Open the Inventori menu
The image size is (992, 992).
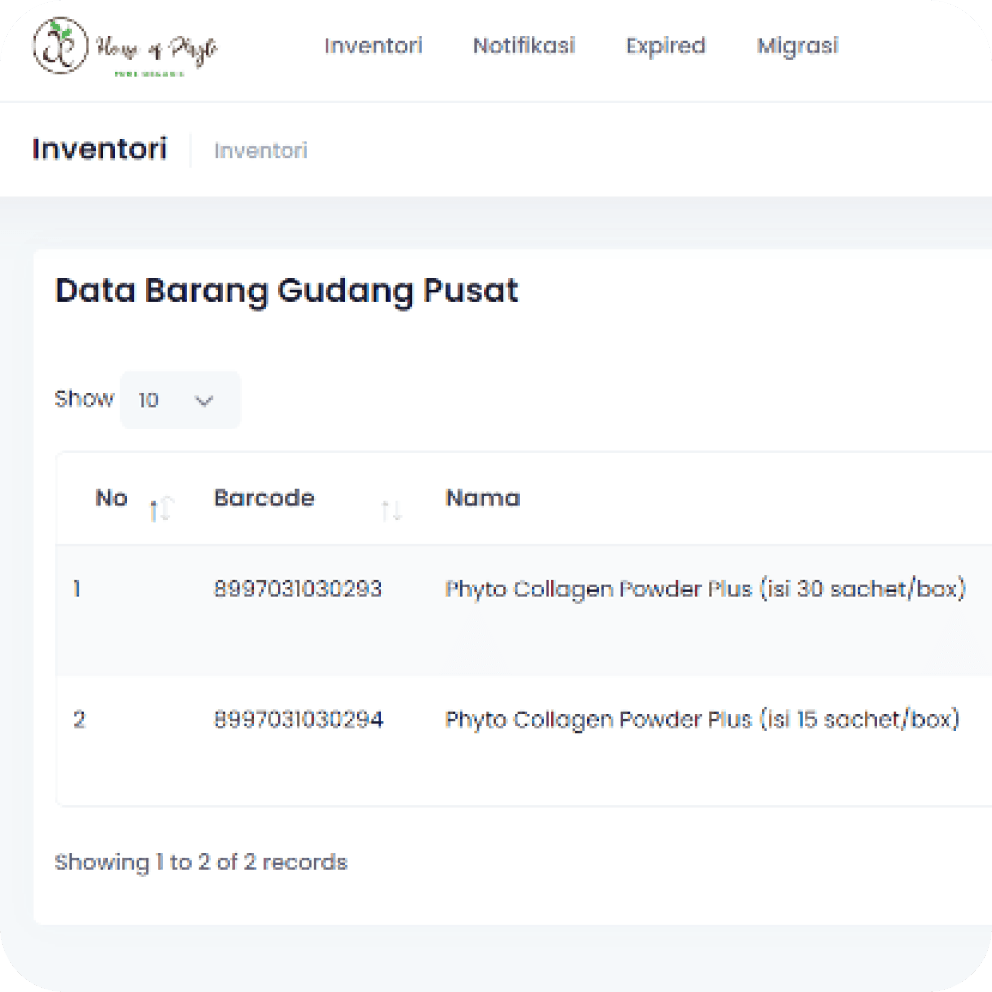tap(373, 46)
